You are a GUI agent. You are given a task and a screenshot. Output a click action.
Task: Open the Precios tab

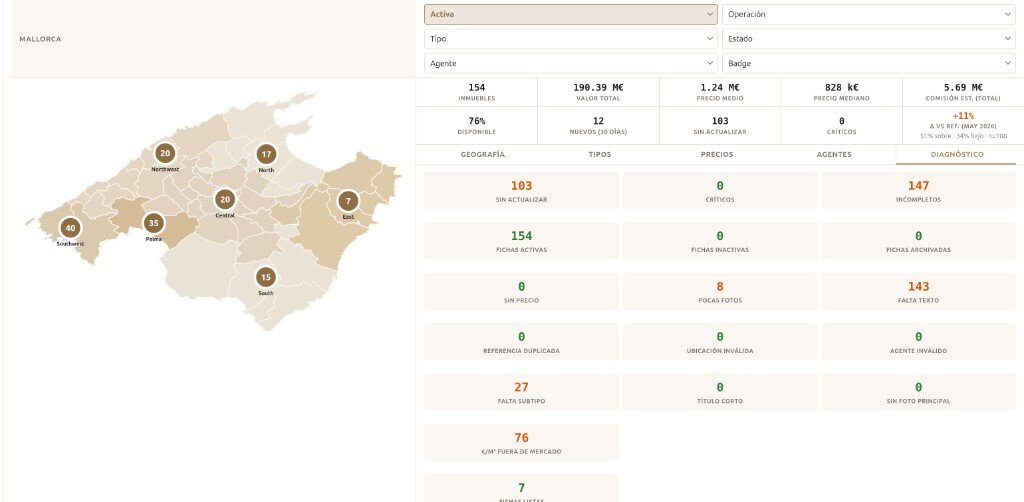pos(716,155)
